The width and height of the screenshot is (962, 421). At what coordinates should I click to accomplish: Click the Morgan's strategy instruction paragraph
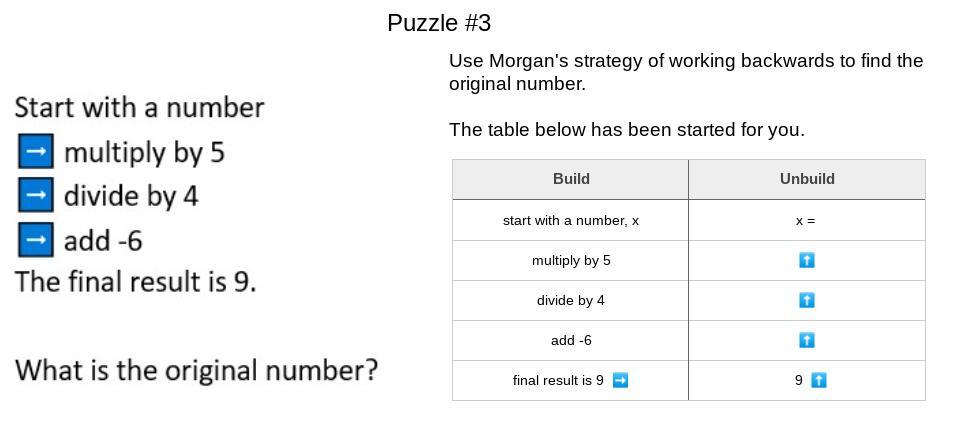tap(686, 72)
